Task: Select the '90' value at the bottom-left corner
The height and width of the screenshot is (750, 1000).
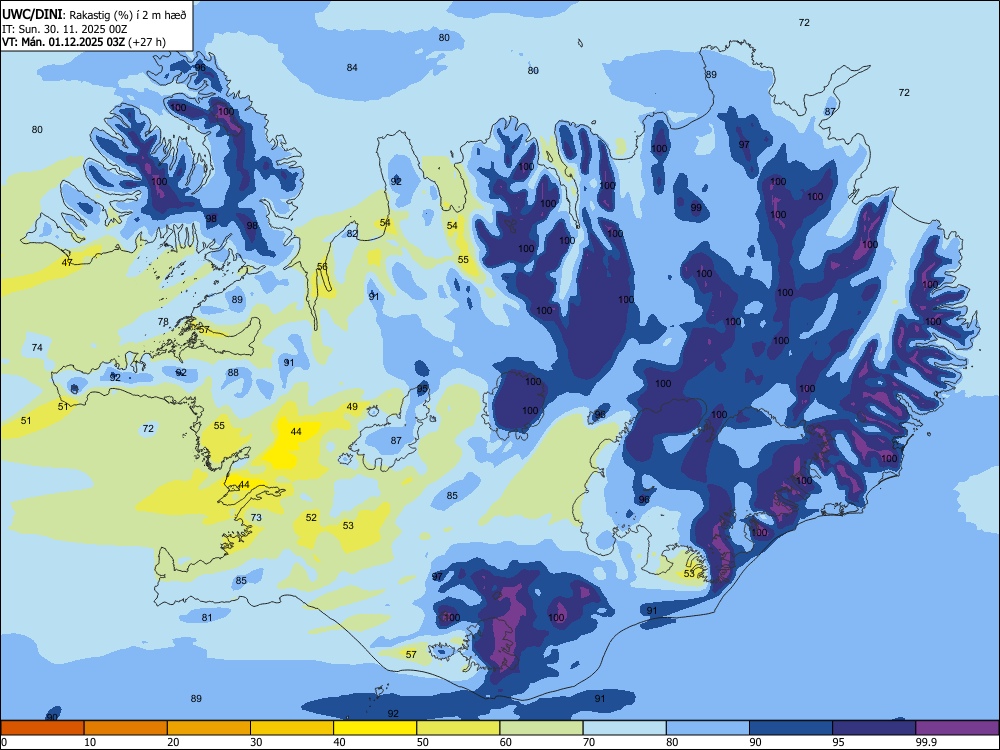Action: coord(52,717)
